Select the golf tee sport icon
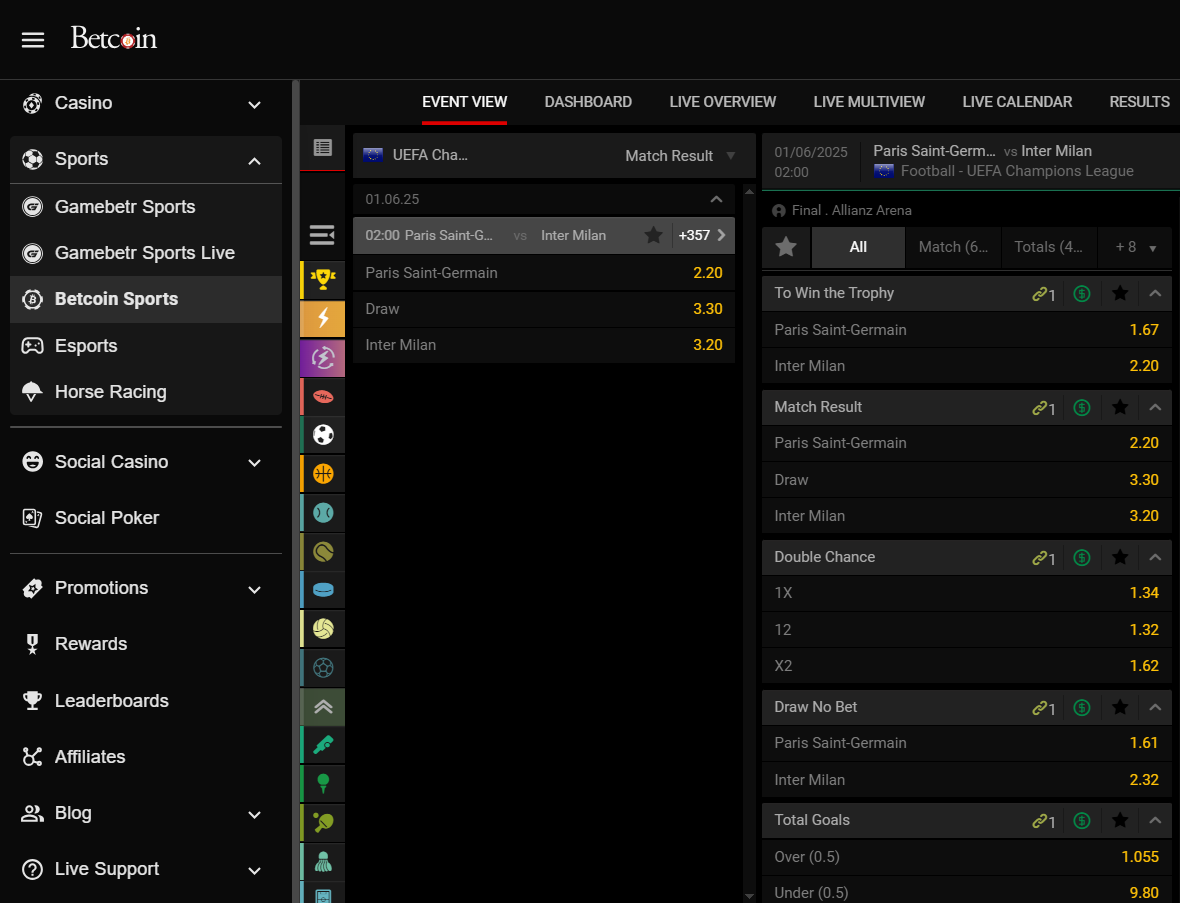The height and width of the screenshot is (903, 1180). click(x=323, y=784)
